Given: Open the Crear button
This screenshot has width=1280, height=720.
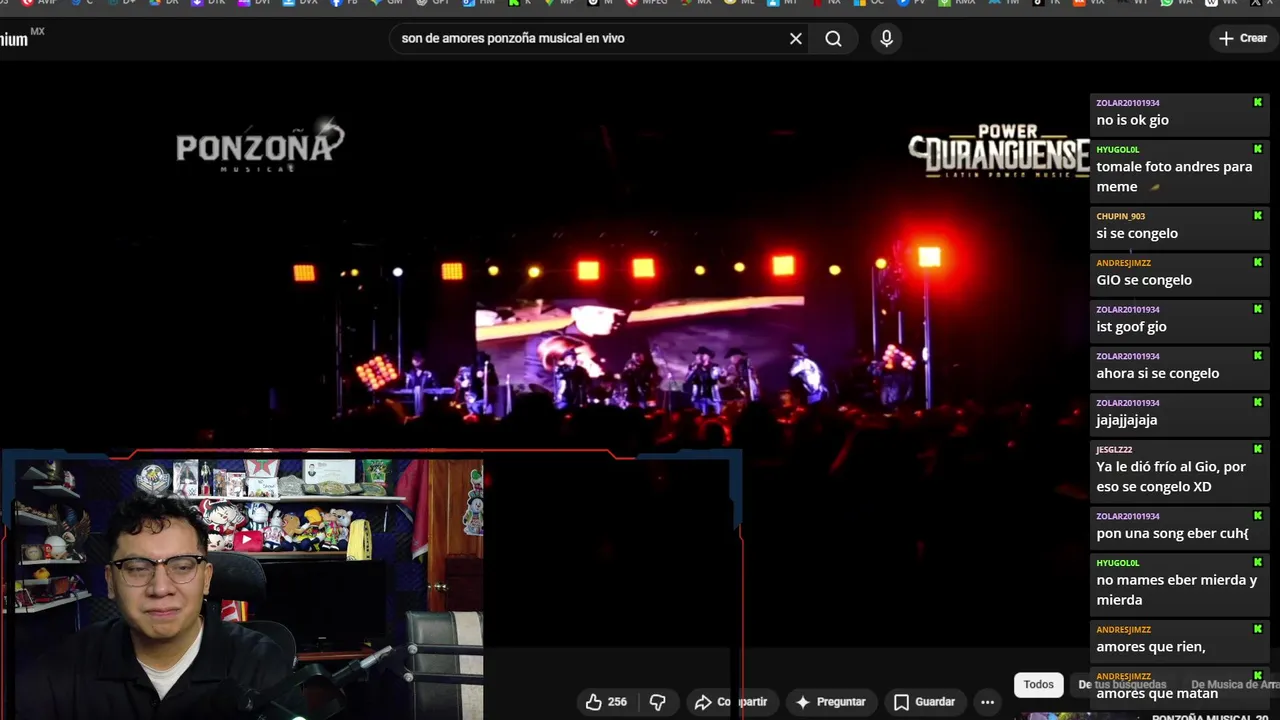Looking at the screenshot, I should pyautogui.click(x=1243, y=38).
